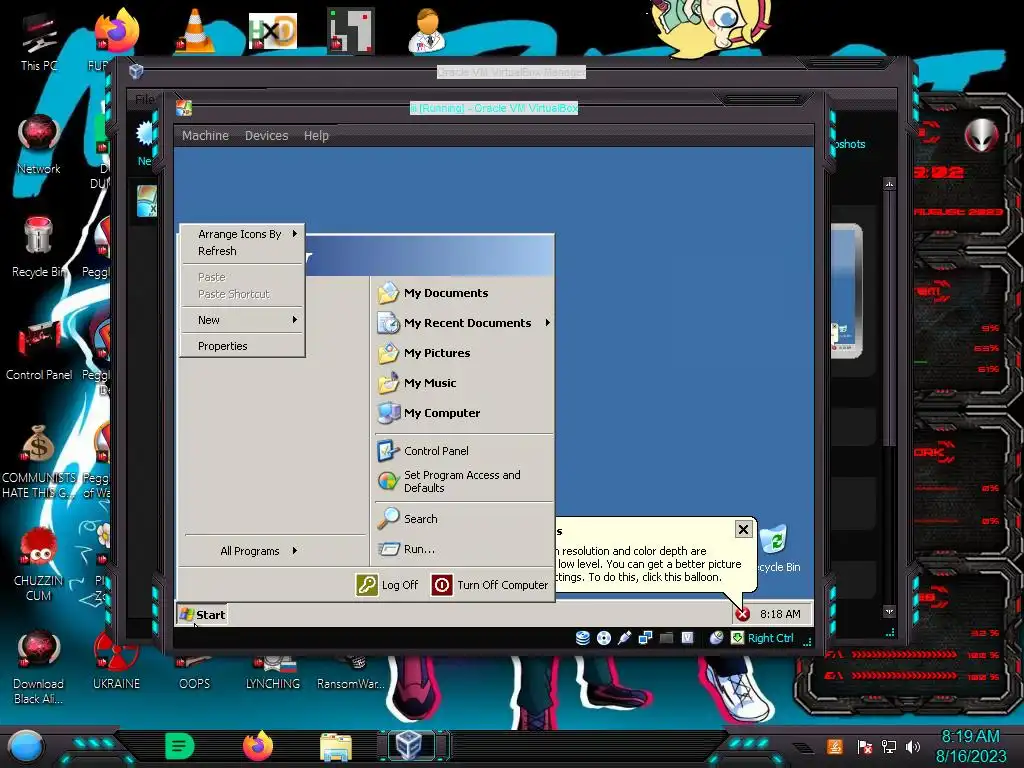Open the UKRAINE desktop shortcut
1024x768 pixels.
coord(116,661)
